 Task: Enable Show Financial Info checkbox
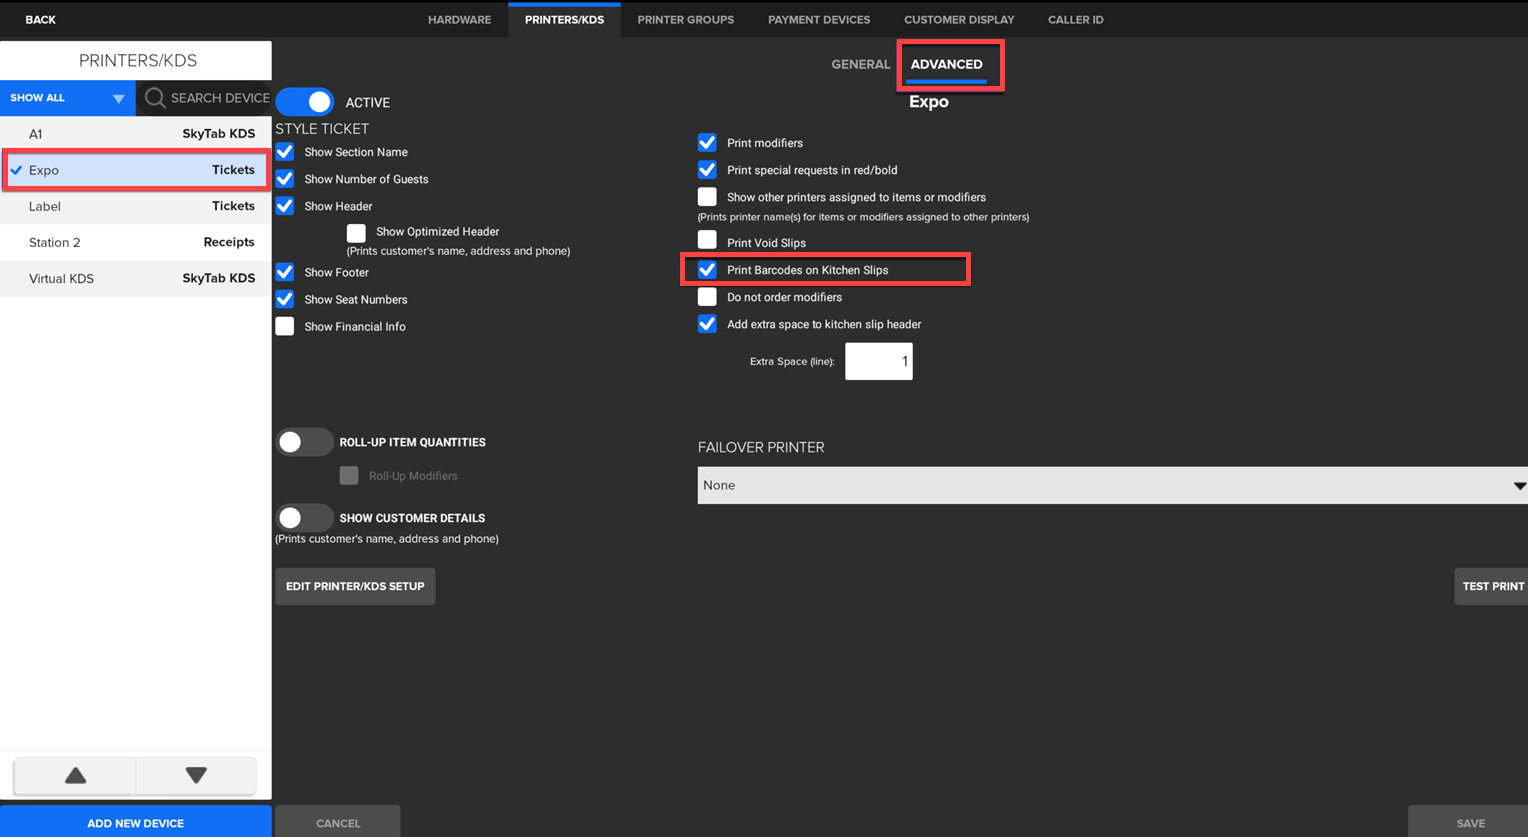pos(285,326)
